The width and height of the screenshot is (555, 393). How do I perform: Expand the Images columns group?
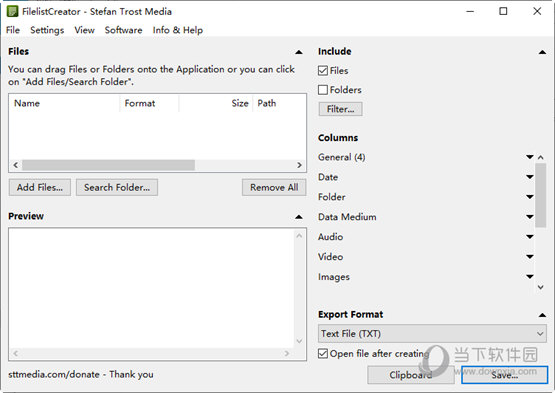[530, 277]
